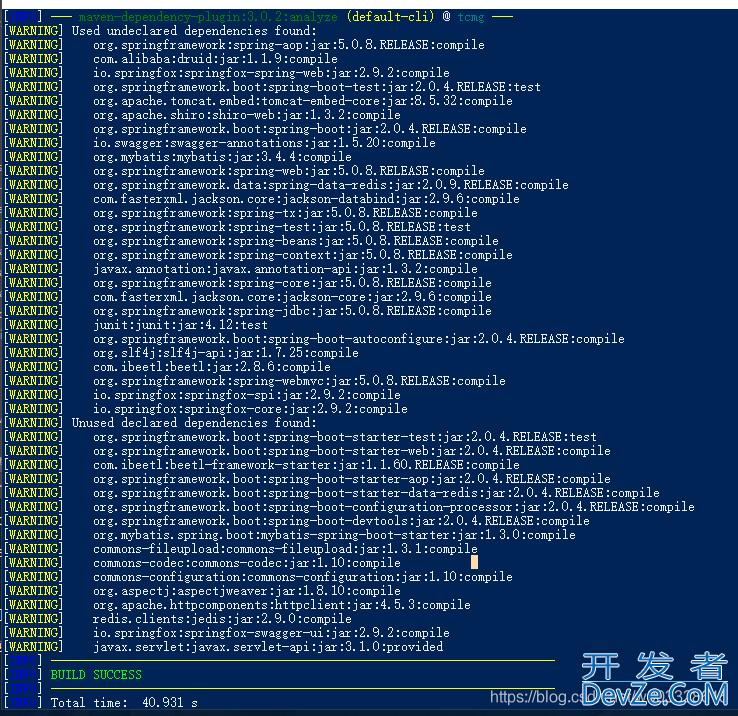Image resolution: width=738 pixels, height=716 pixels.
Task: Click the spring-aop:jar:5.0.8.RELEASE dependency line
Action: [289, 45]
